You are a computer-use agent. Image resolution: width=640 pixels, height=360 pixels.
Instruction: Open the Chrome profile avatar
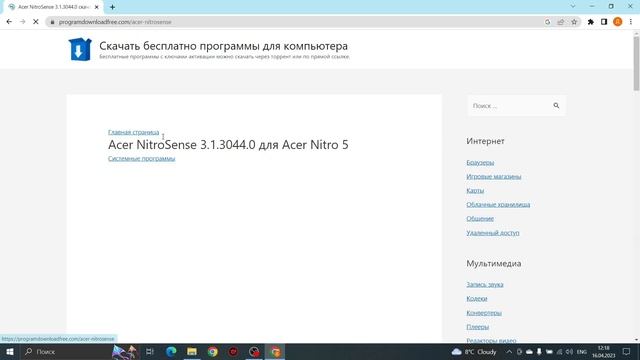(x=618, y=22)
